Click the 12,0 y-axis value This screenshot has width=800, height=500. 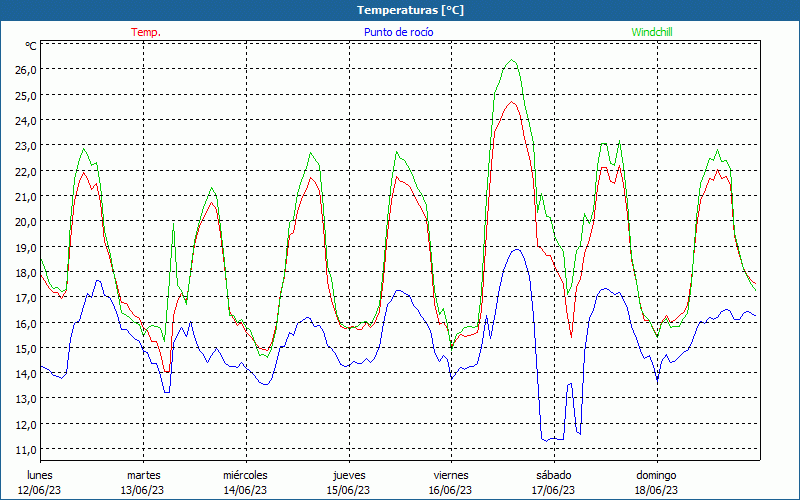coord(26,425)
